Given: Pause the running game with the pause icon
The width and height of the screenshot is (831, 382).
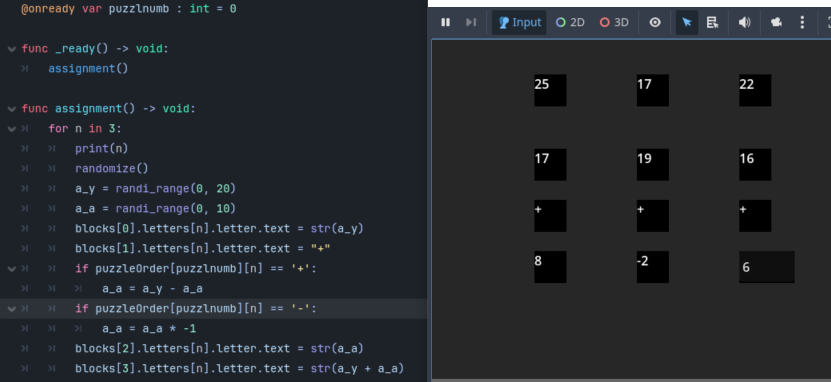Looking at the screenshot, I should pos(446,22).
